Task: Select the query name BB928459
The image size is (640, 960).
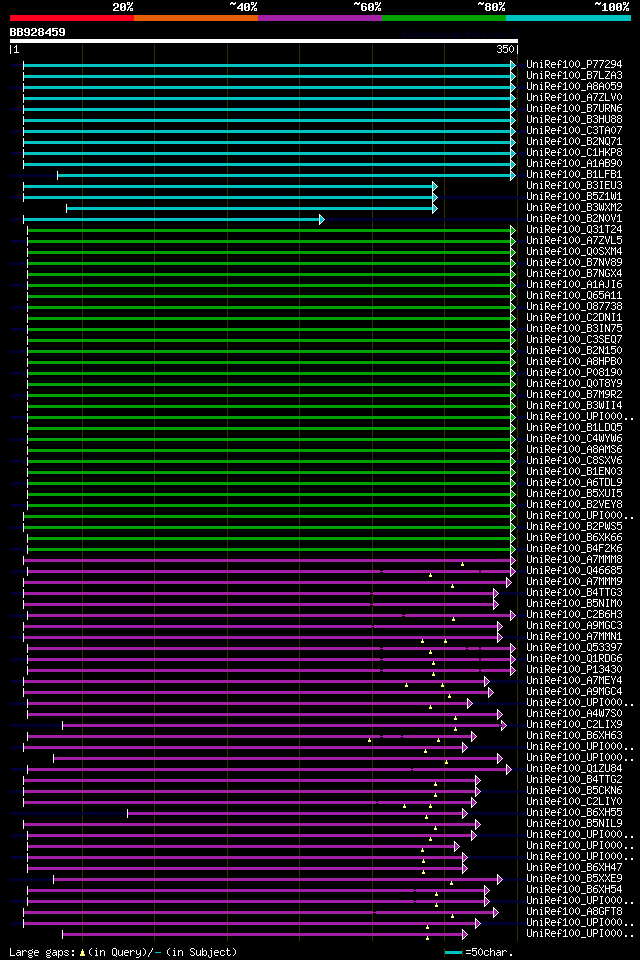Action: coord(37,32)
